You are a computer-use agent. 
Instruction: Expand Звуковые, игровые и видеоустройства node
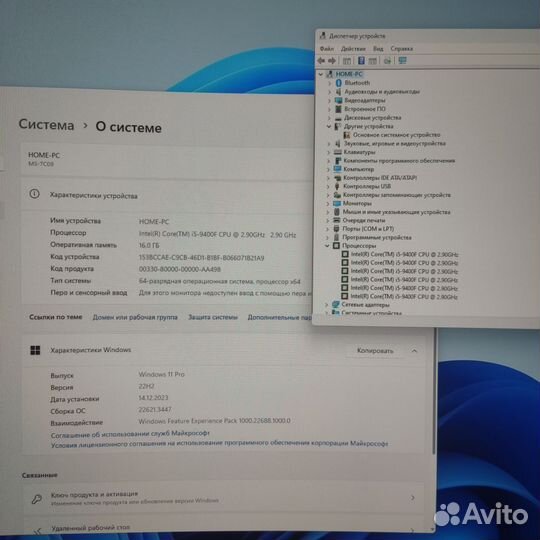click(x=329, y=144)
